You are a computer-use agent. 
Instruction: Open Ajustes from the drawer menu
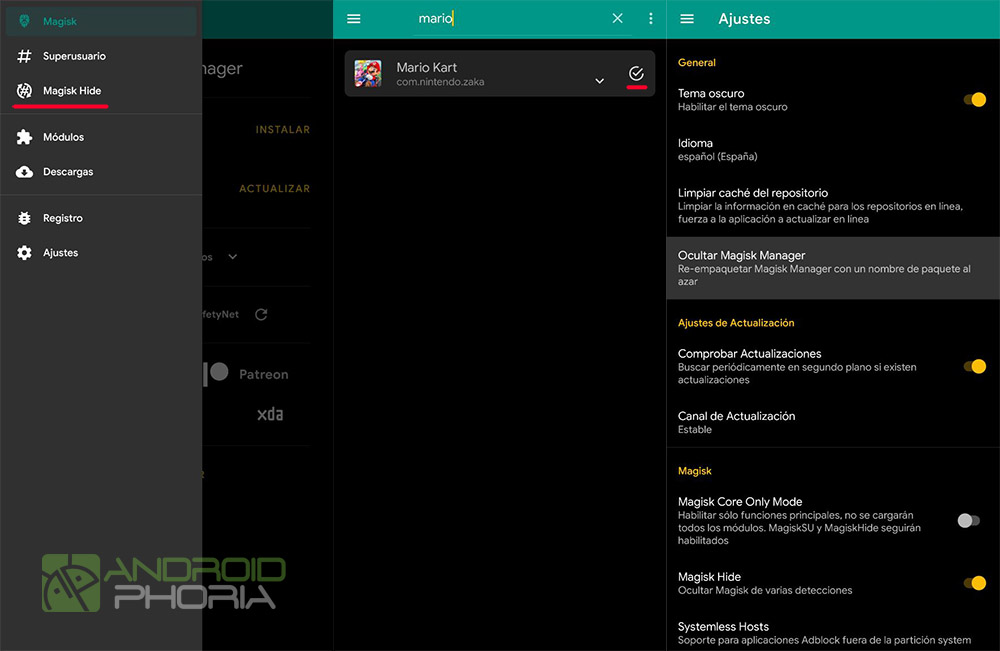tap(101, 252)
